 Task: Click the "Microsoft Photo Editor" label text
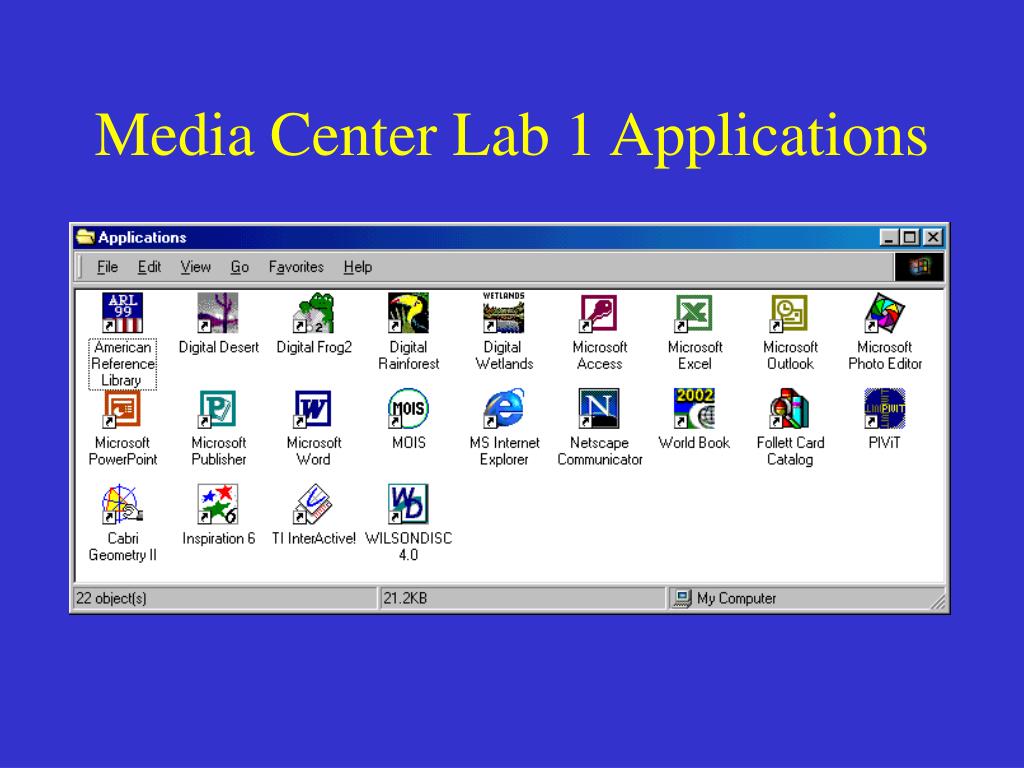(x=885, y=355)
